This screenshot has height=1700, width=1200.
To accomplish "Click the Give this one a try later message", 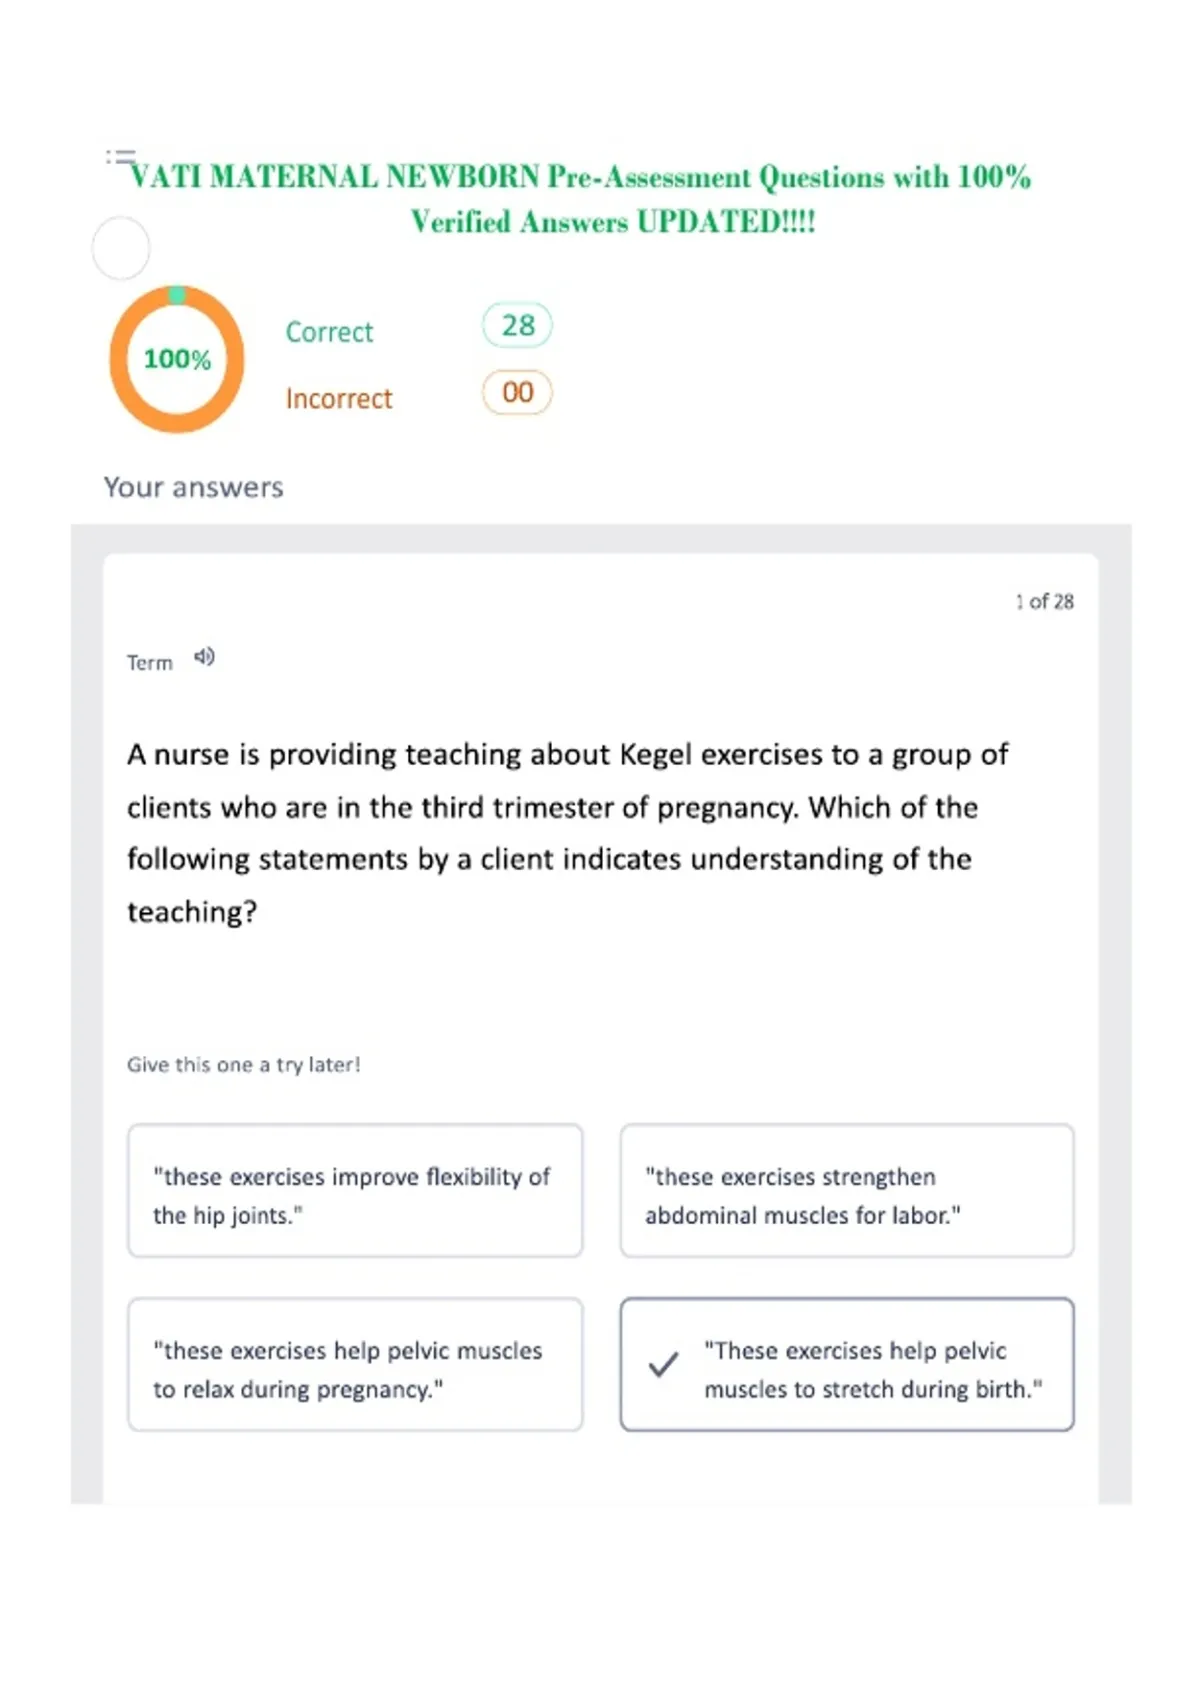I will pyautogui.click(x=244, y=1065).
